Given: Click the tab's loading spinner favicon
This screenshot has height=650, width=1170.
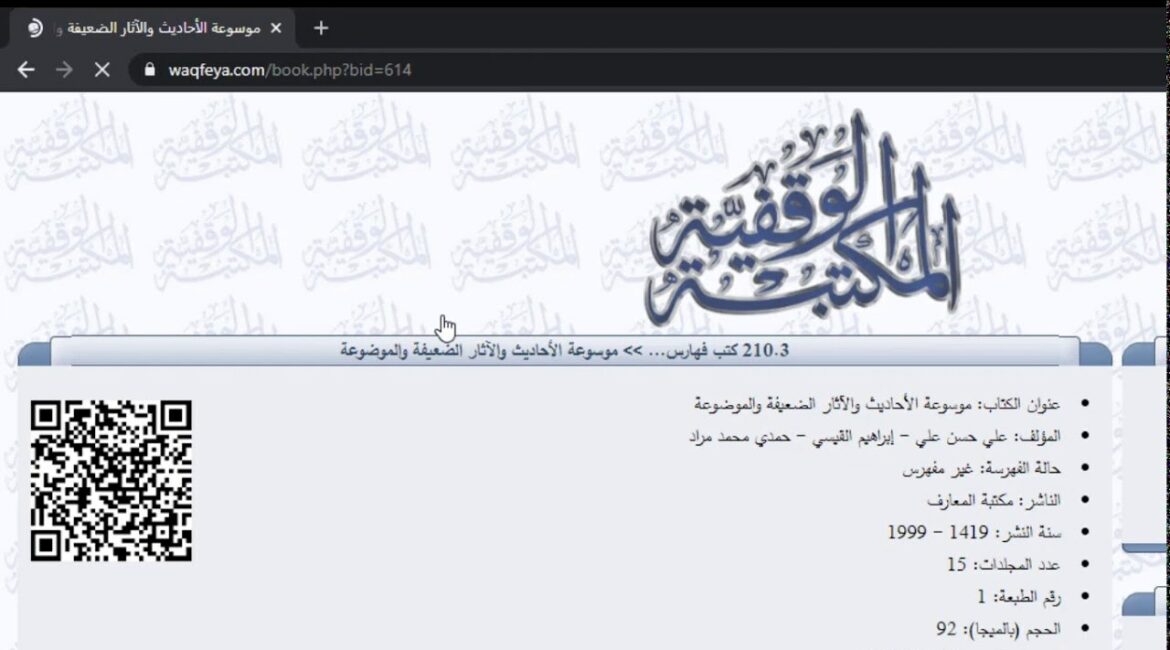Looking at the screenshot, I should point(35,28).
